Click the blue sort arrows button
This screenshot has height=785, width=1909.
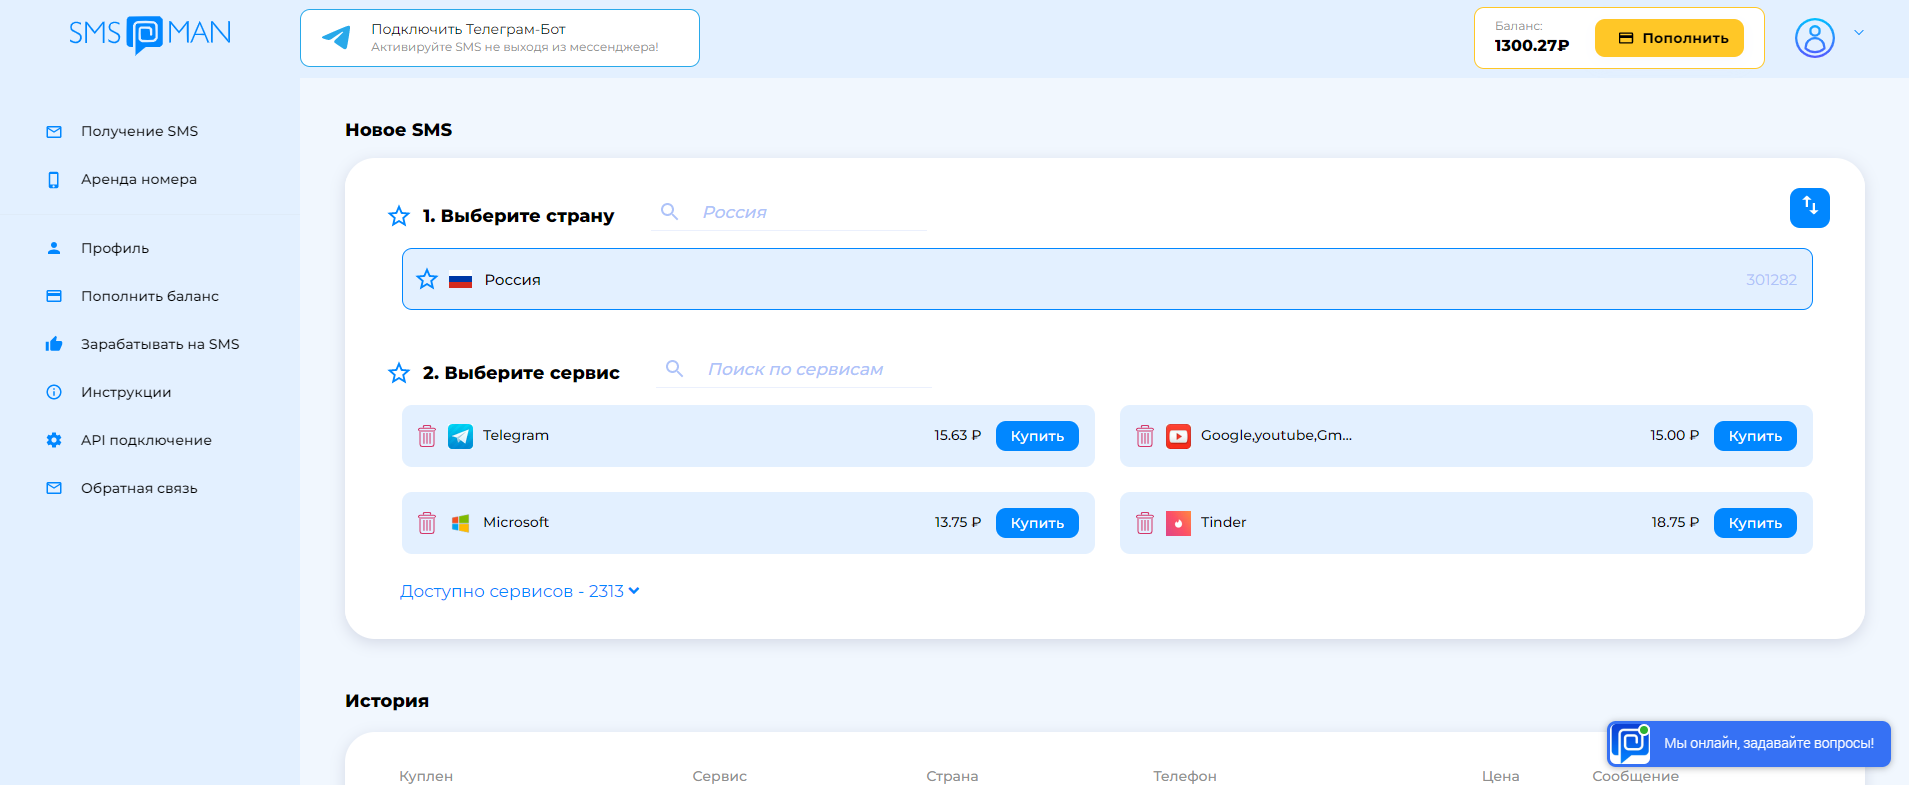coord(1810,208)
